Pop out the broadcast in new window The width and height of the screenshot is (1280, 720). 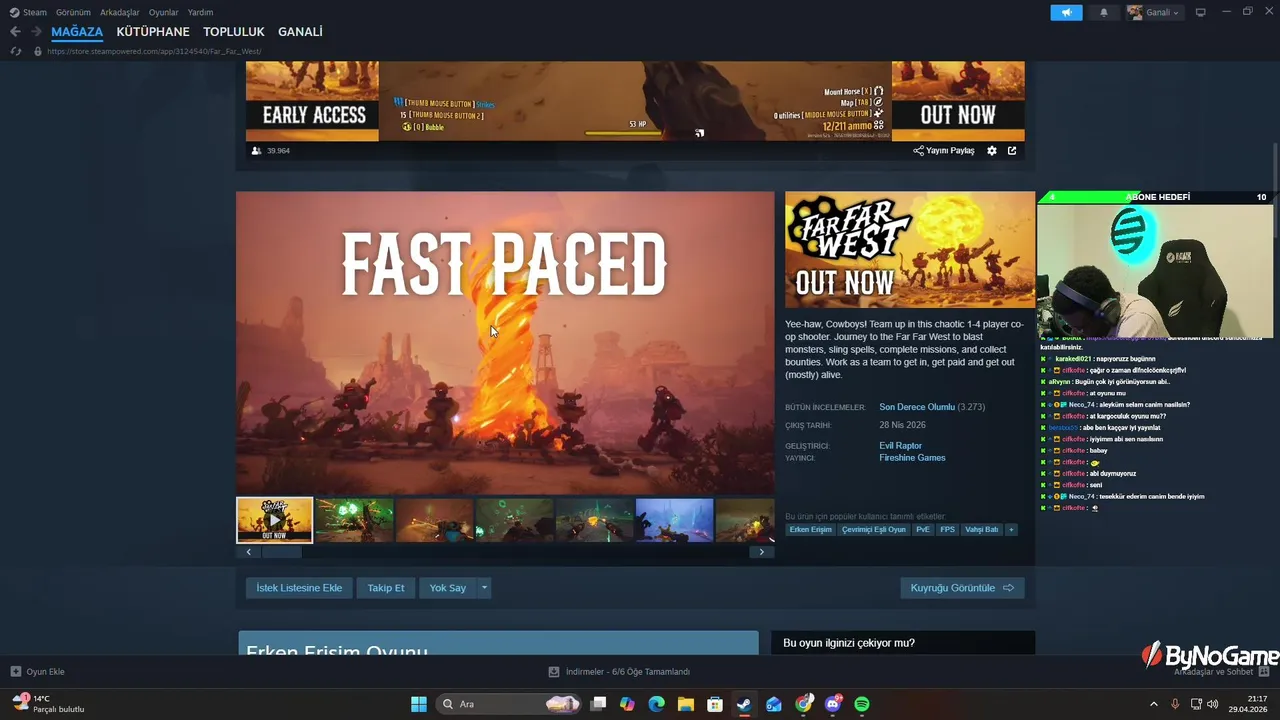pos(1012,151)
